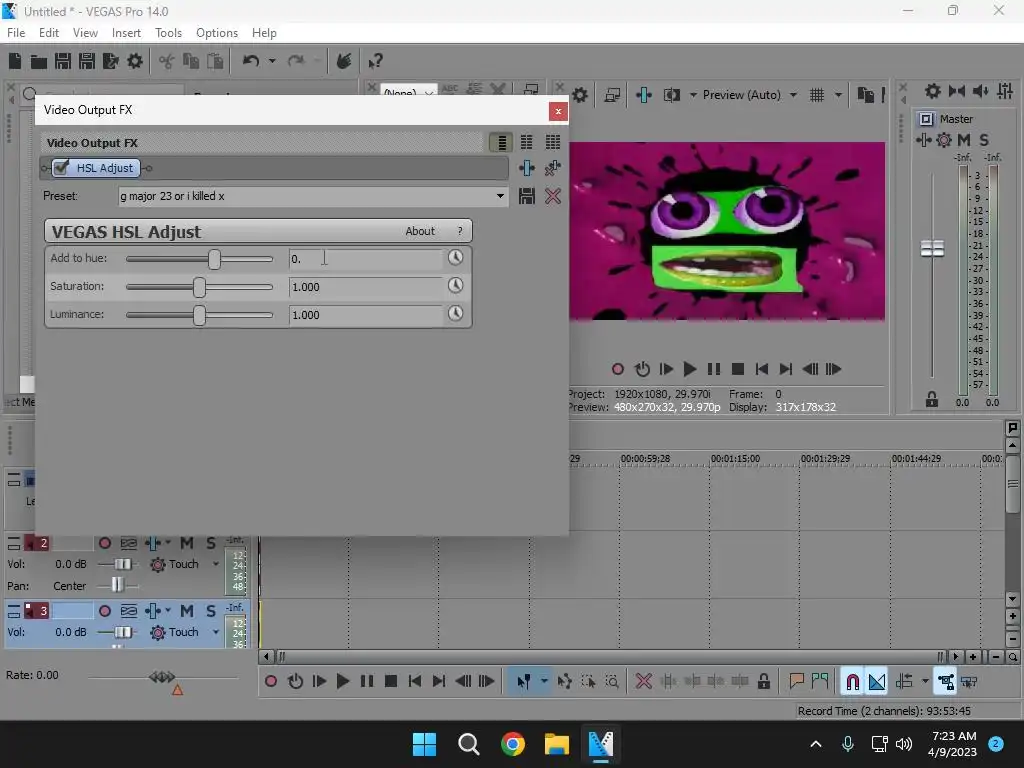1024x768 pixels.
Task: Open the Edit menu
Action: (49, 33)
